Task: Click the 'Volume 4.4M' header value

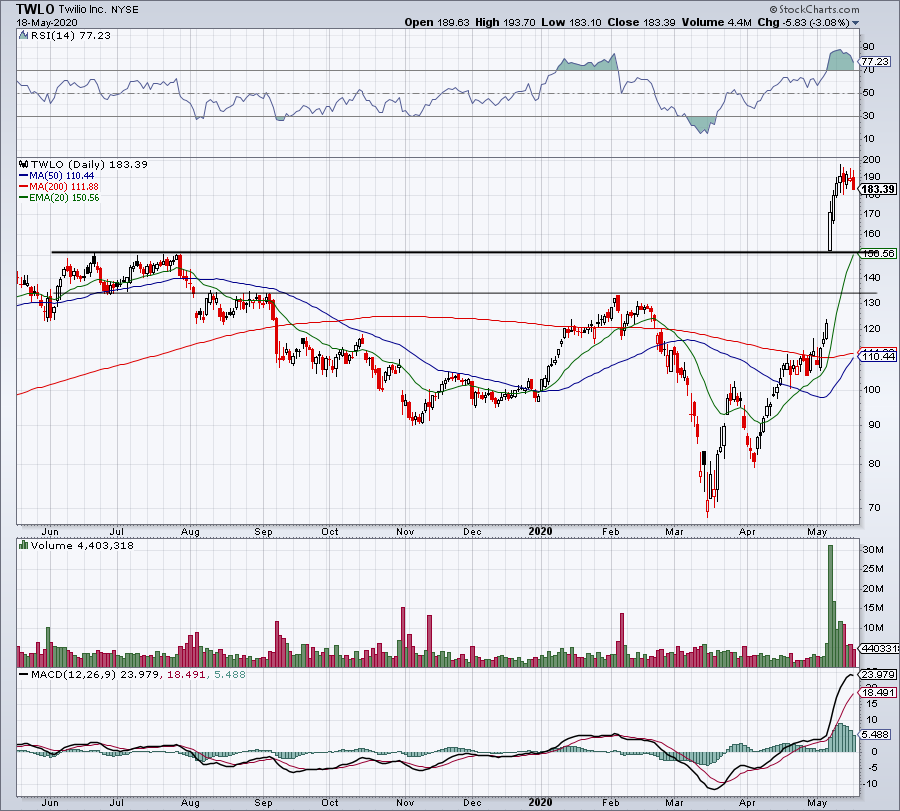Action: tap(716, 22)
